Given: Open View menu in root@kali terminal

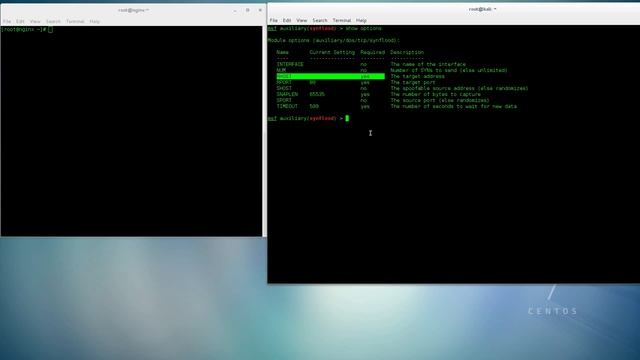Looking at the screenshot, I should tap(302, 20).
